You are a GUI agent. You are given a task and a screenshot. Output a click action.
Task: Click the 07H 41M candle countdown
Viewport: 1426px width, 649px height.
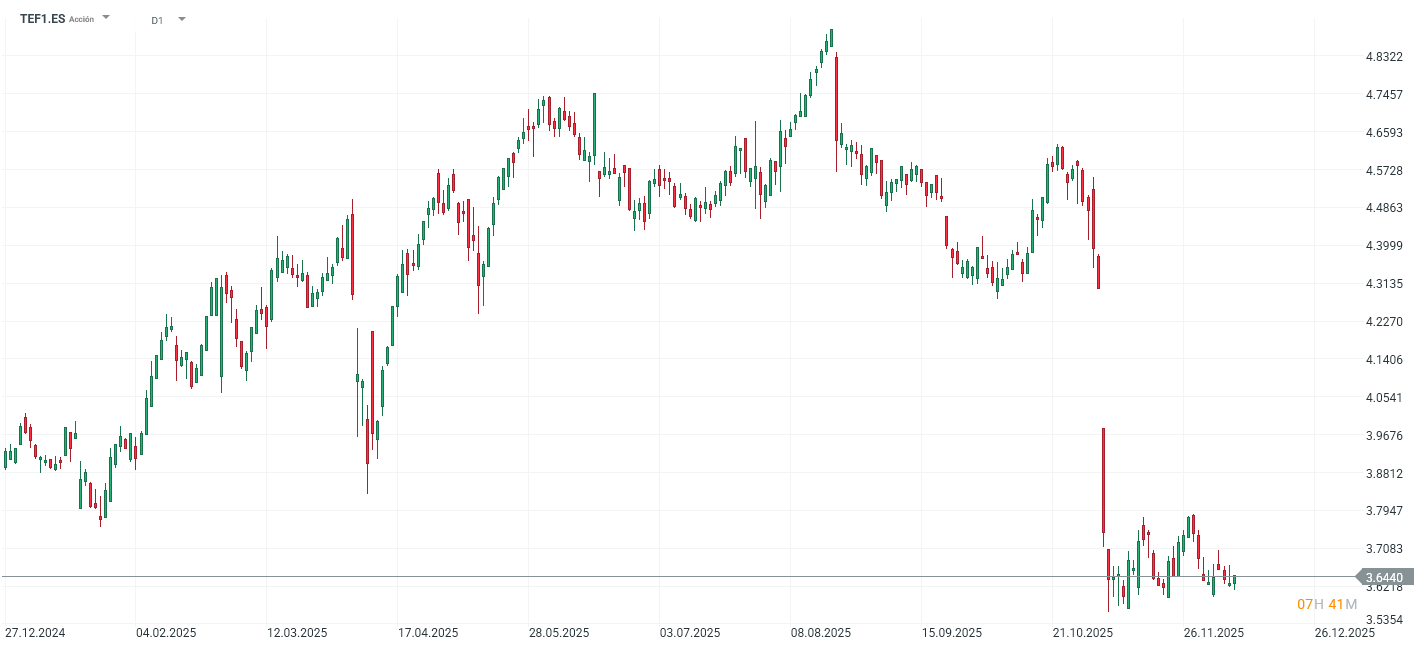1326,604
